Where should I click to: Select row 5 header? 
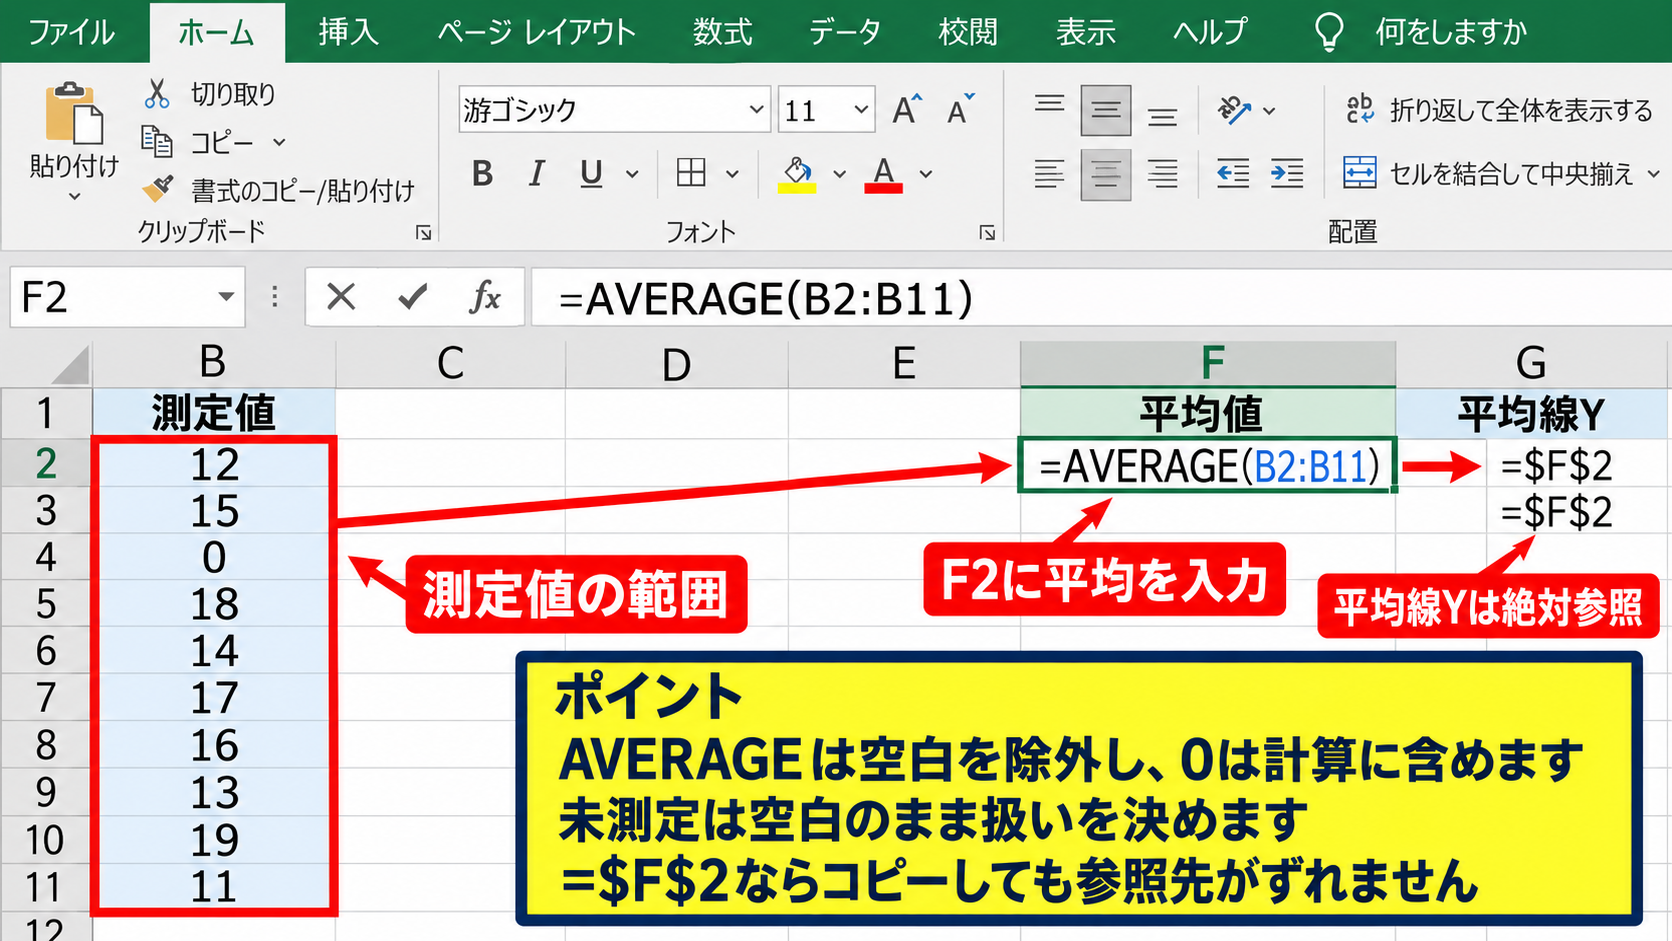(46, 604)
